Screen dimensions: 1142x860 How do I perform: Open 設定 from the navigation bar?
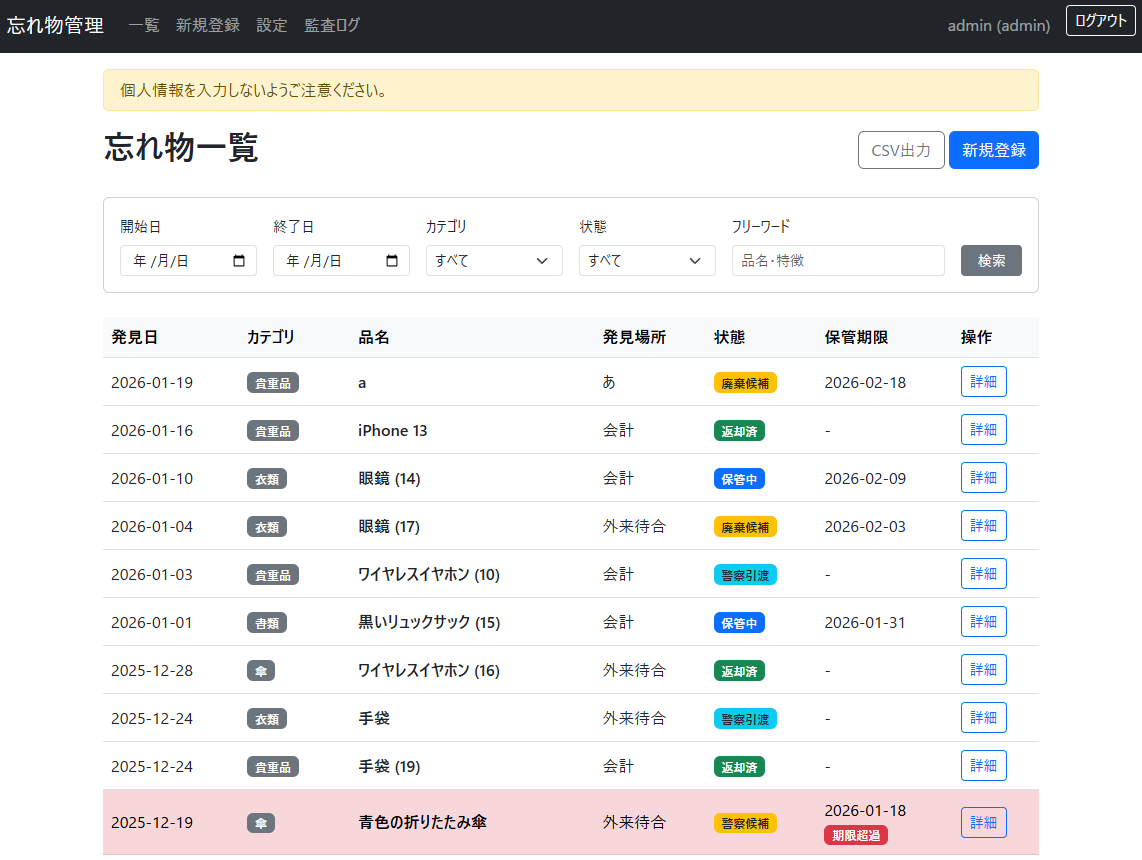pyautogui.click(x=271, y=25)
